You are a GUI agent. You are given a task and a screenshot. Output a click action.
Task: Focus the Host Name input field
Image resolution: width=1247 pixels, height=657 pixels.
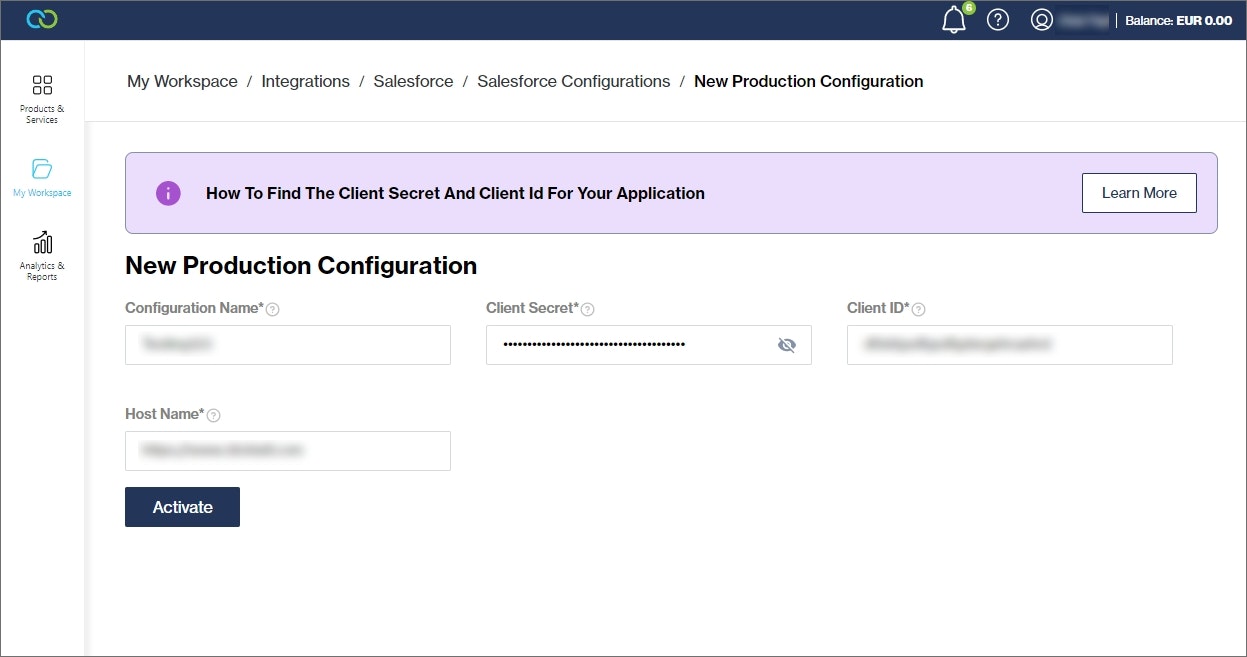point(288,451)
